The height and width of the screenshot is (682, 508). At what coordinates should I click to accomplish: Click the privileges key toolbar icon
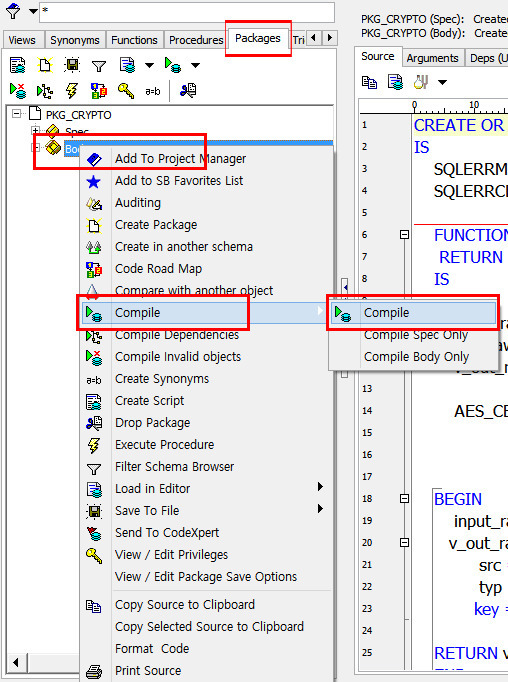click(x=126, y=90)
